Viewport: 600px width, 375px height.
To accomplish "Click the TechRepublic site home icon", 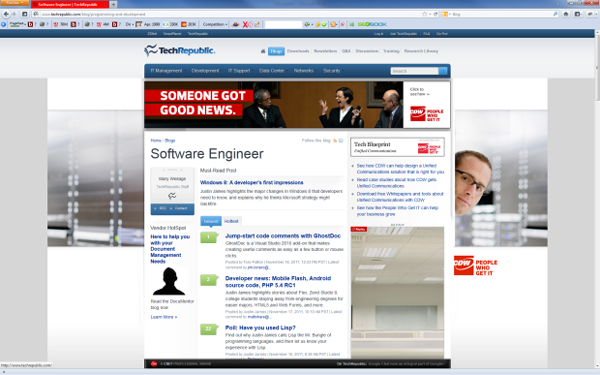I will tap(263, 51).
